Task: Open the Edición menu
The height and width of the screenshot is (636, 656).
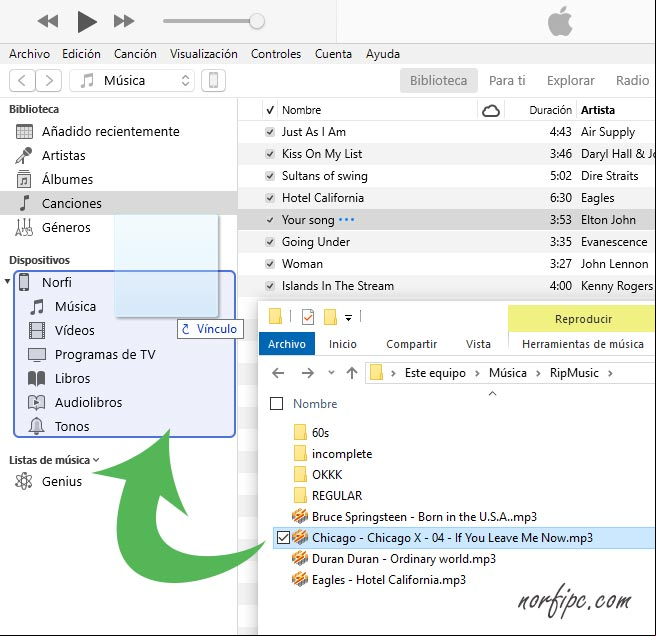Action: click(81, 54)
